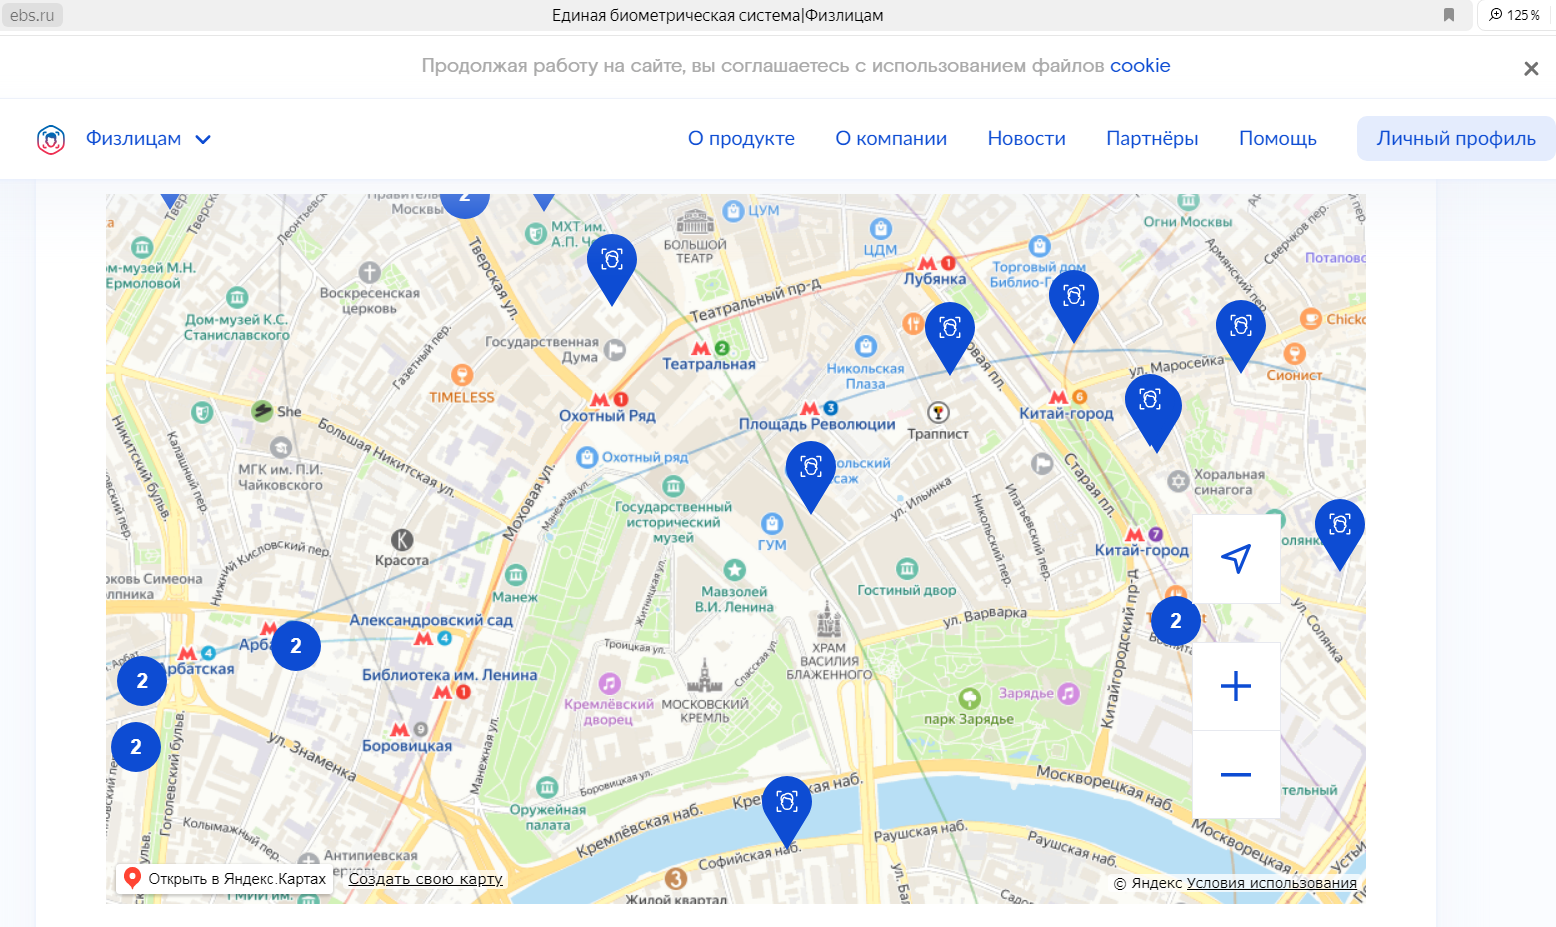Click the Хоральная синагога label
Image resolution: width=1556 pixels, height=927 pixels.
[x=1229, y=482]
